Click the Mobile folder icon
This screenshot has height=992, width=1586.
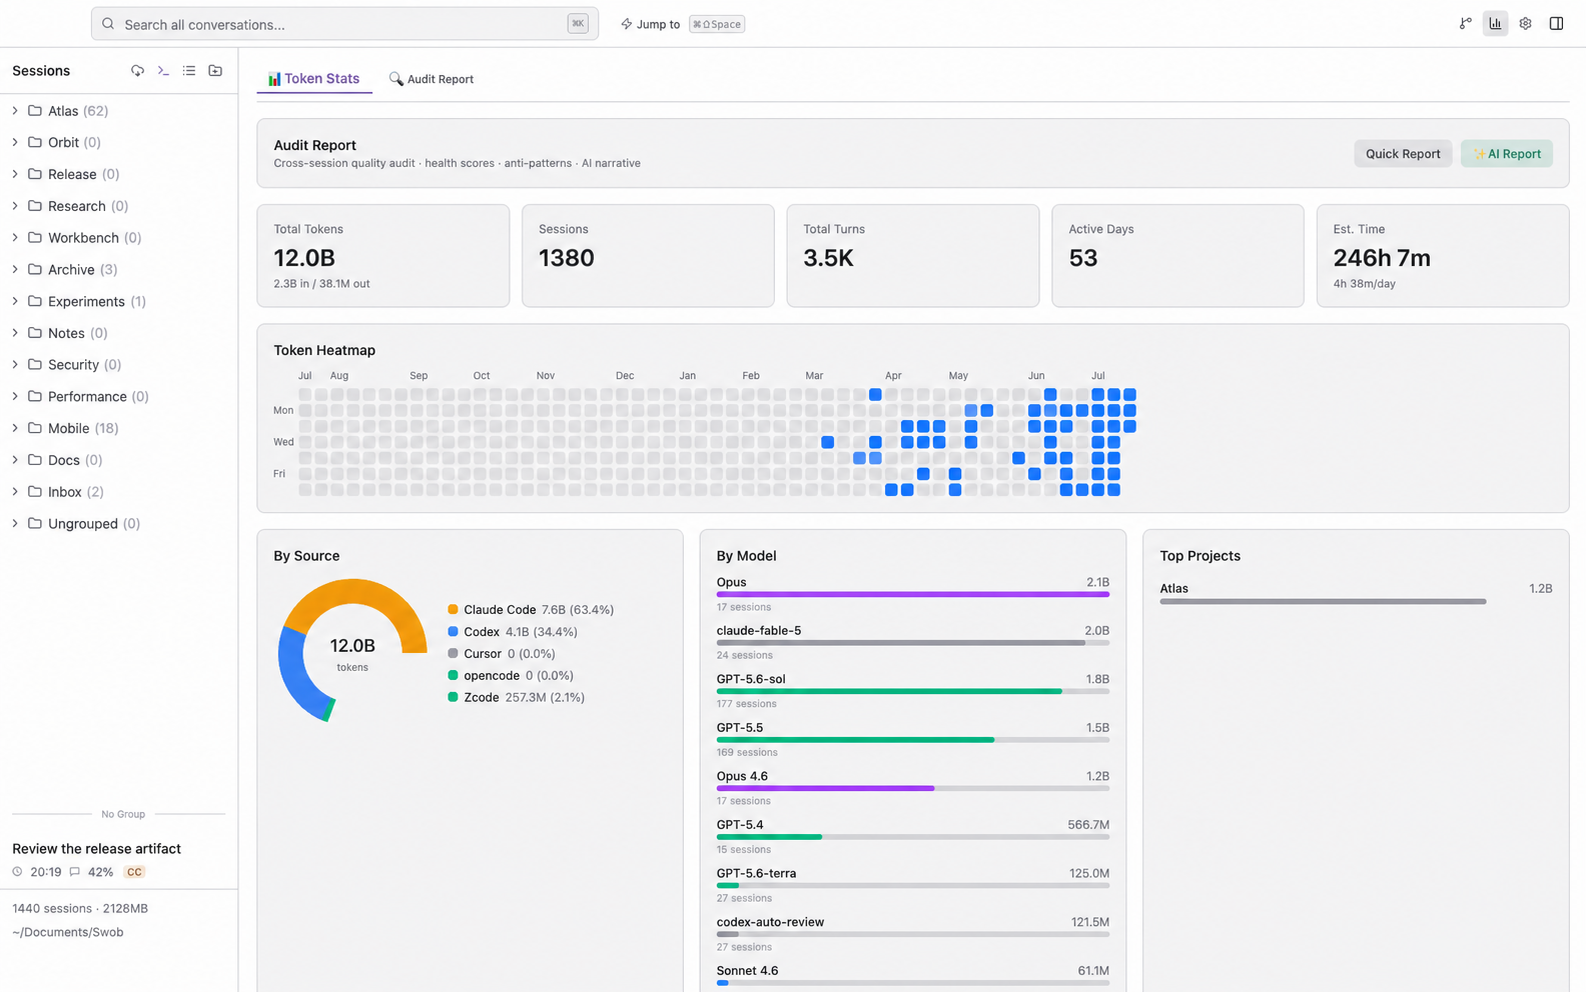click(35, 428)
